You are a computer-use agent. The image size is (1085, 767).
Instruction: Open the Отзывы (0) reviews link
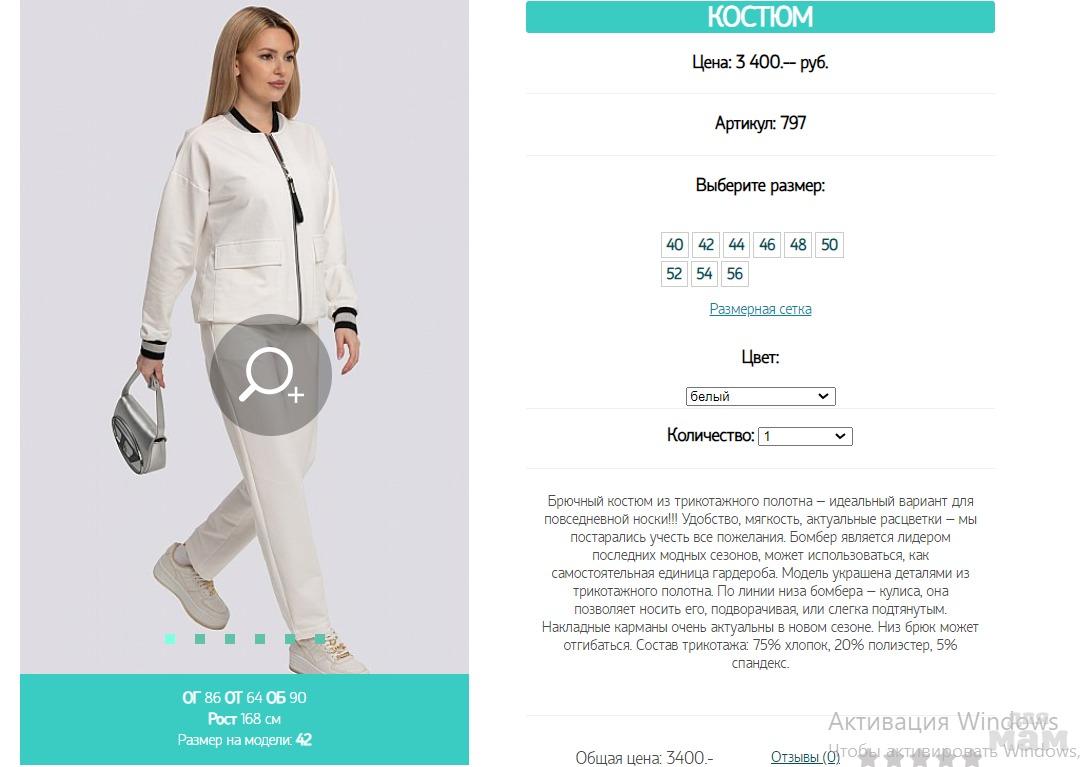click(x=805, y=757)
